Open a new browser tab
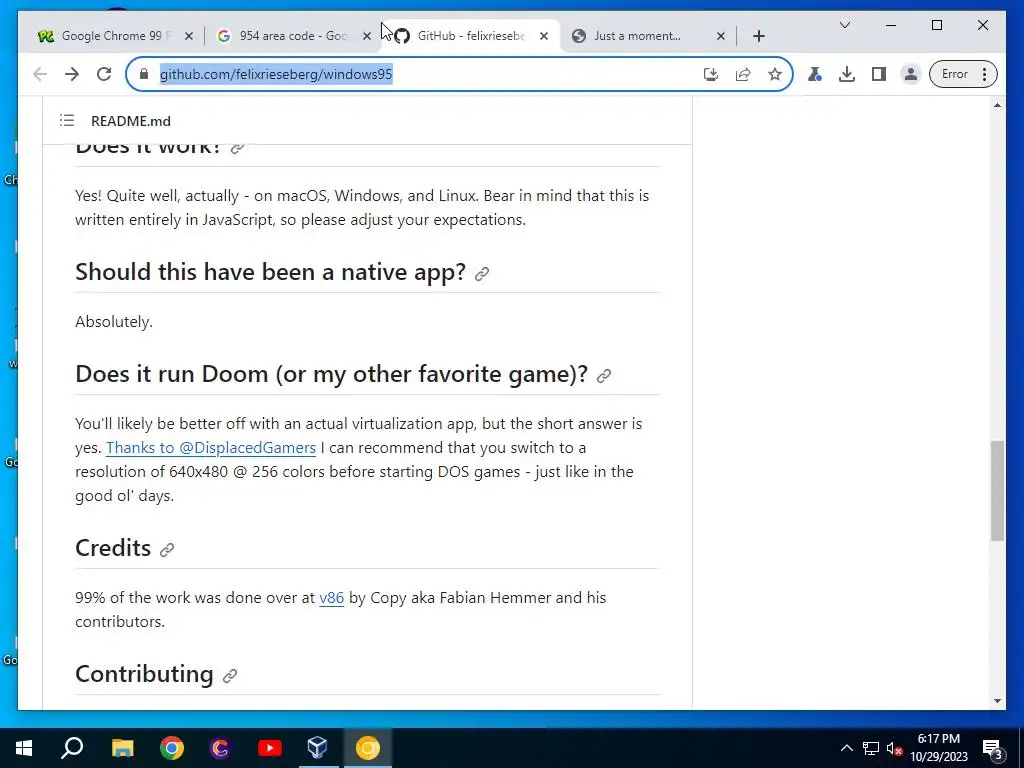This screenshot has width=1024, height=768. pos(758,36)
